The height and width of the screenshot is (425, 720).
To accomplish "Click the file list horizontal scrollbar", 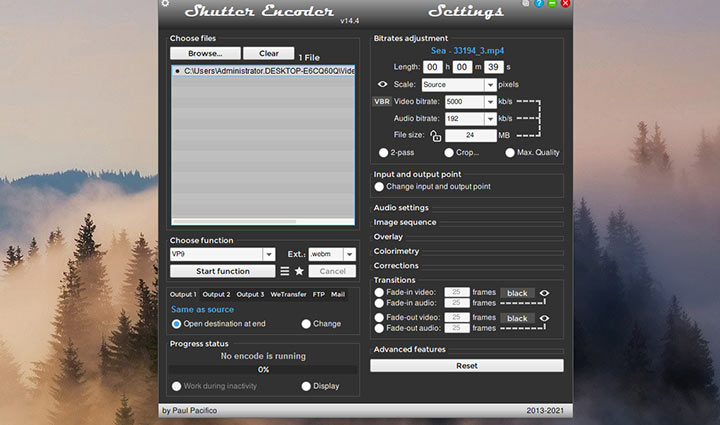I will coord(235,222).
